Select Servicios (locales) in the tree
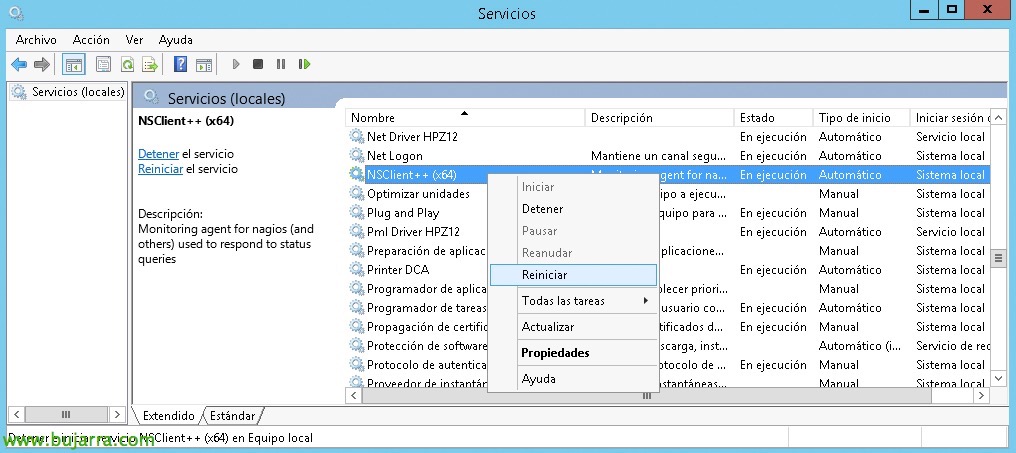The width and height of the screenshot is (1016, 453). [78, 92]
